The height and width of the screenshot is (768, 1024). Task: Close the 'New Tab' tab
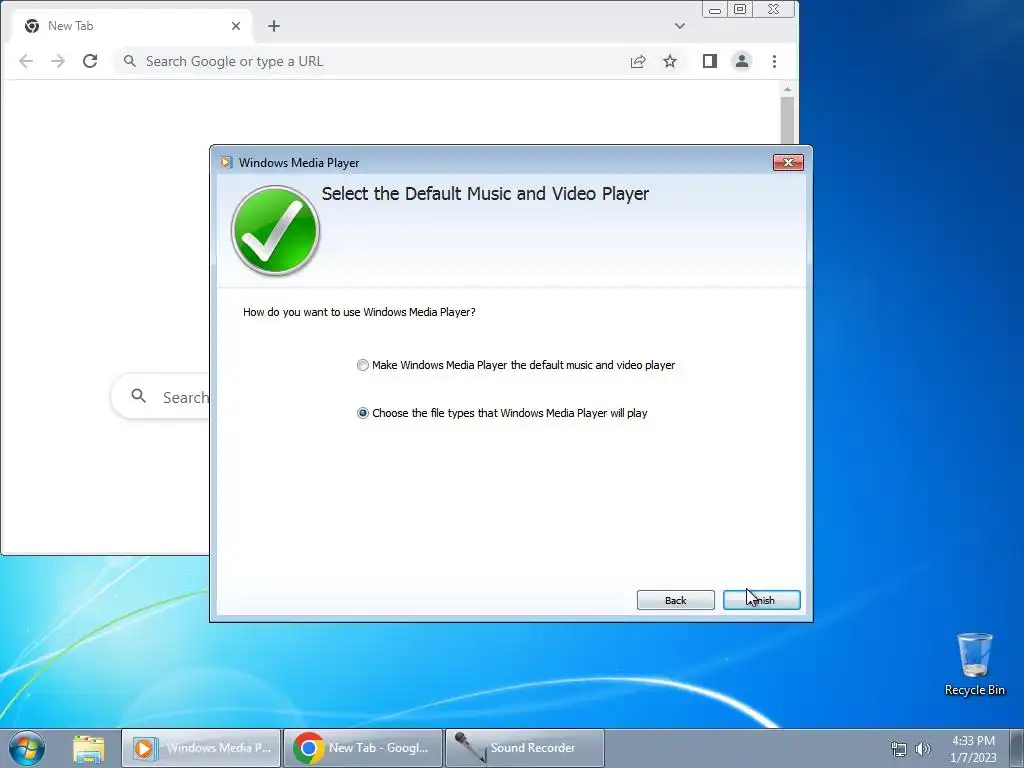click(x=236, y=26)
